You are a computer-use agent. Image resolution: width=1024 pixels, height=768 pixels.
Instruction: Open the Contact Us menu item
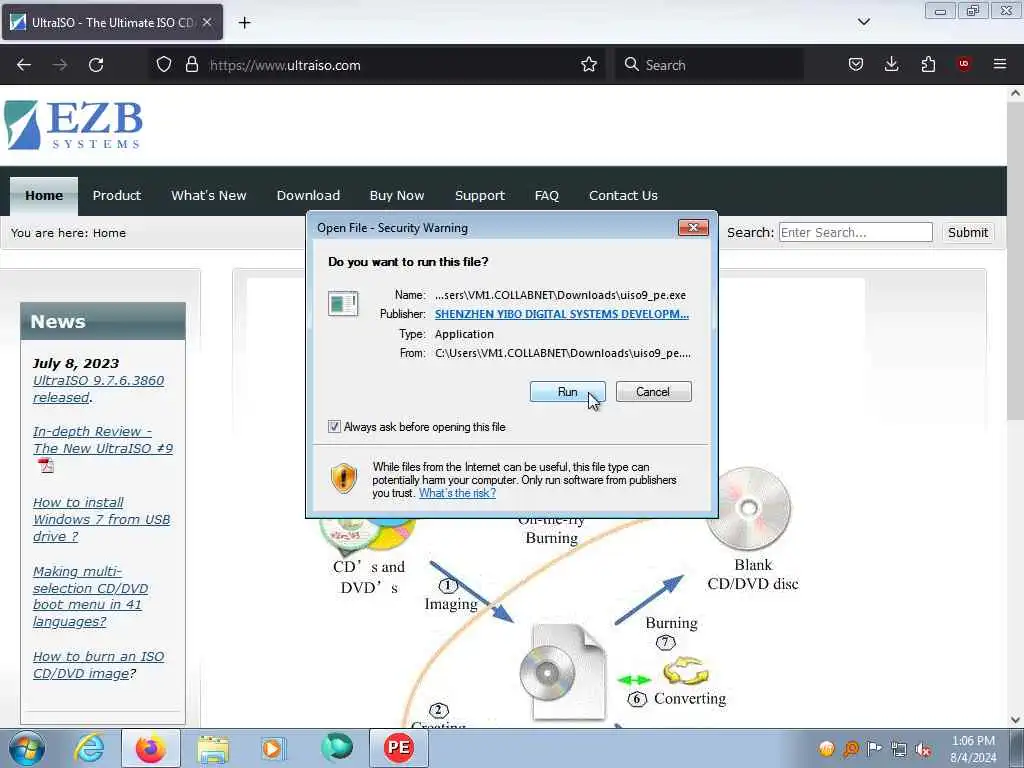click(623, 196)
